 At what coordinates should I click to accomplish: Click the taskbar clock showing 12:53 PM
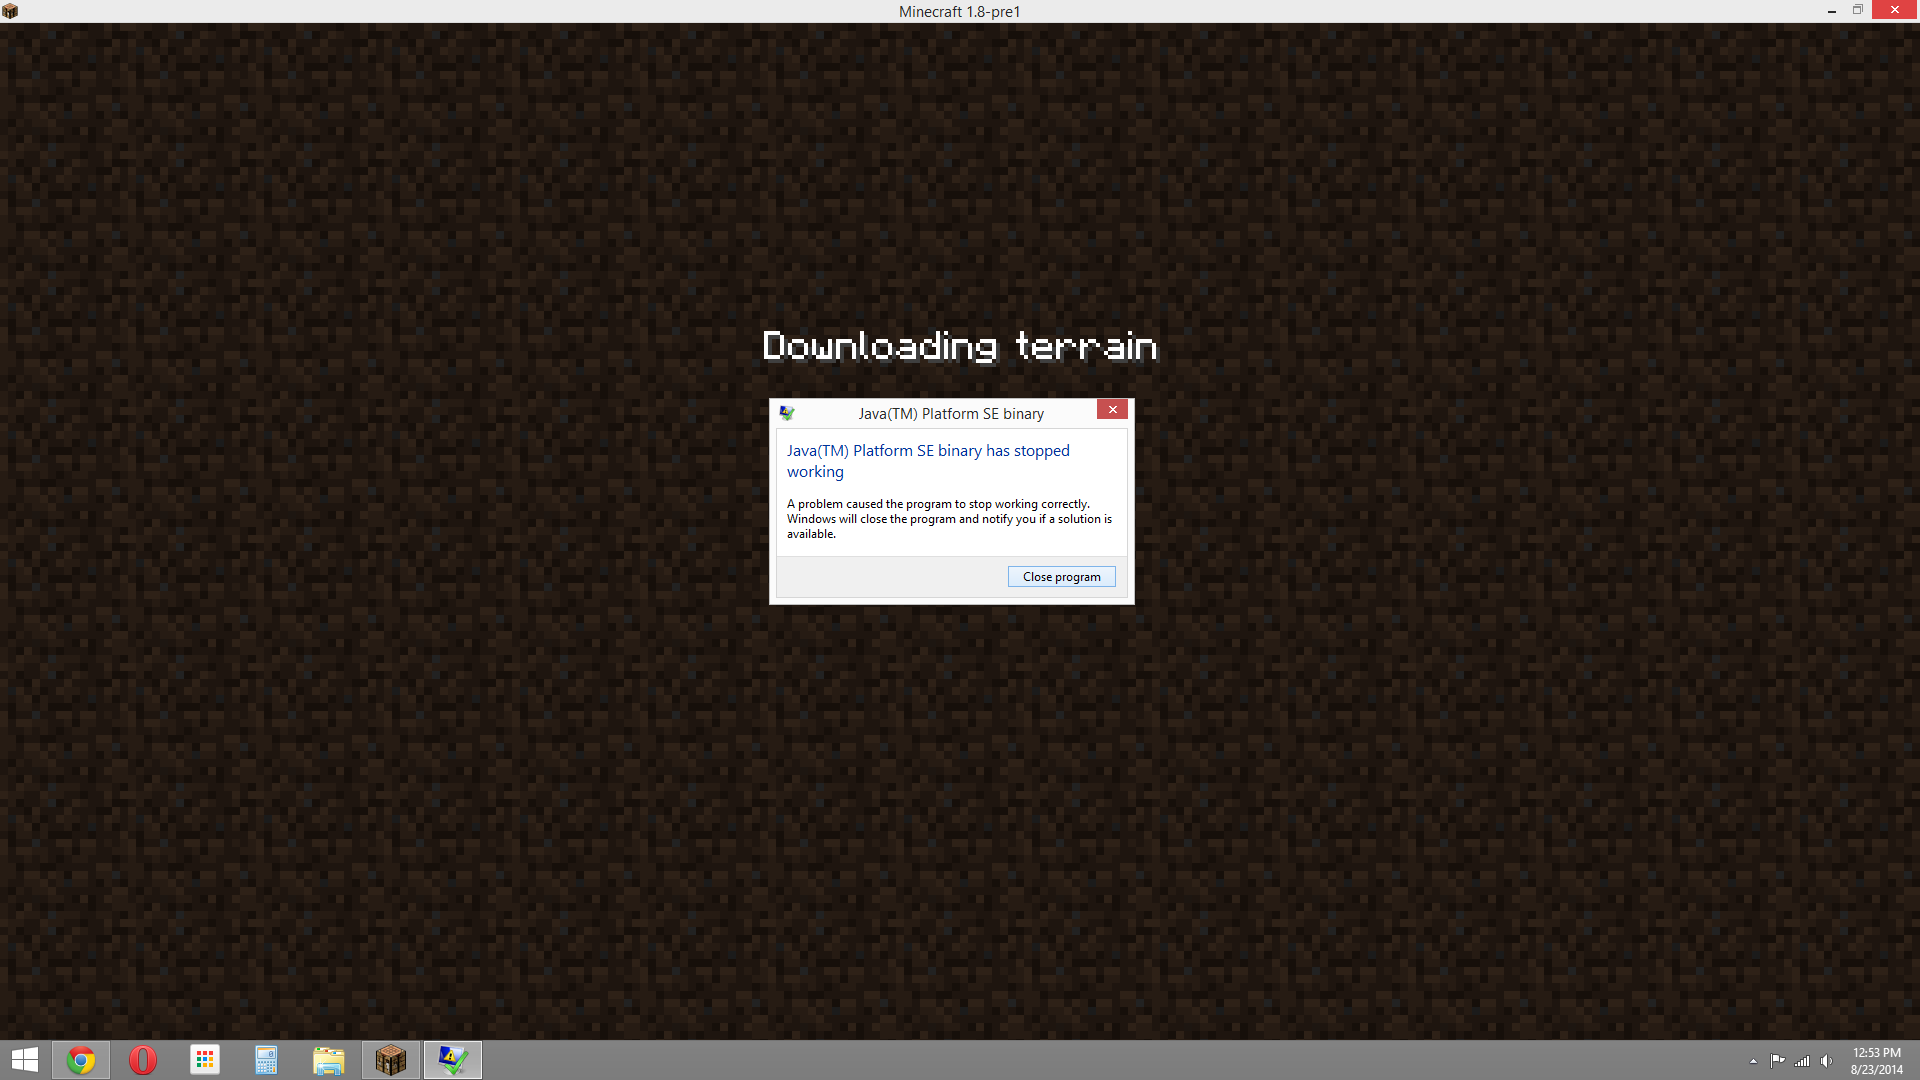click(1876, 1061)
